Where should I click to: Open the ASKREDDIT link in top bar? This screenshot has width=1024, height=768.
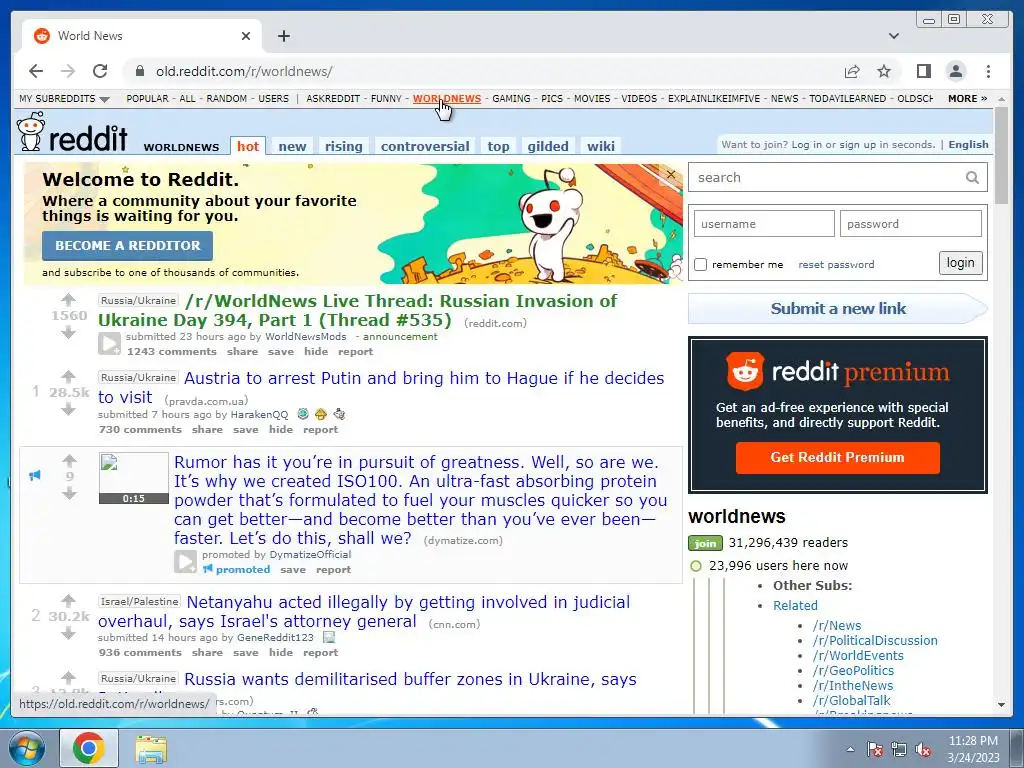pos(333,99)
